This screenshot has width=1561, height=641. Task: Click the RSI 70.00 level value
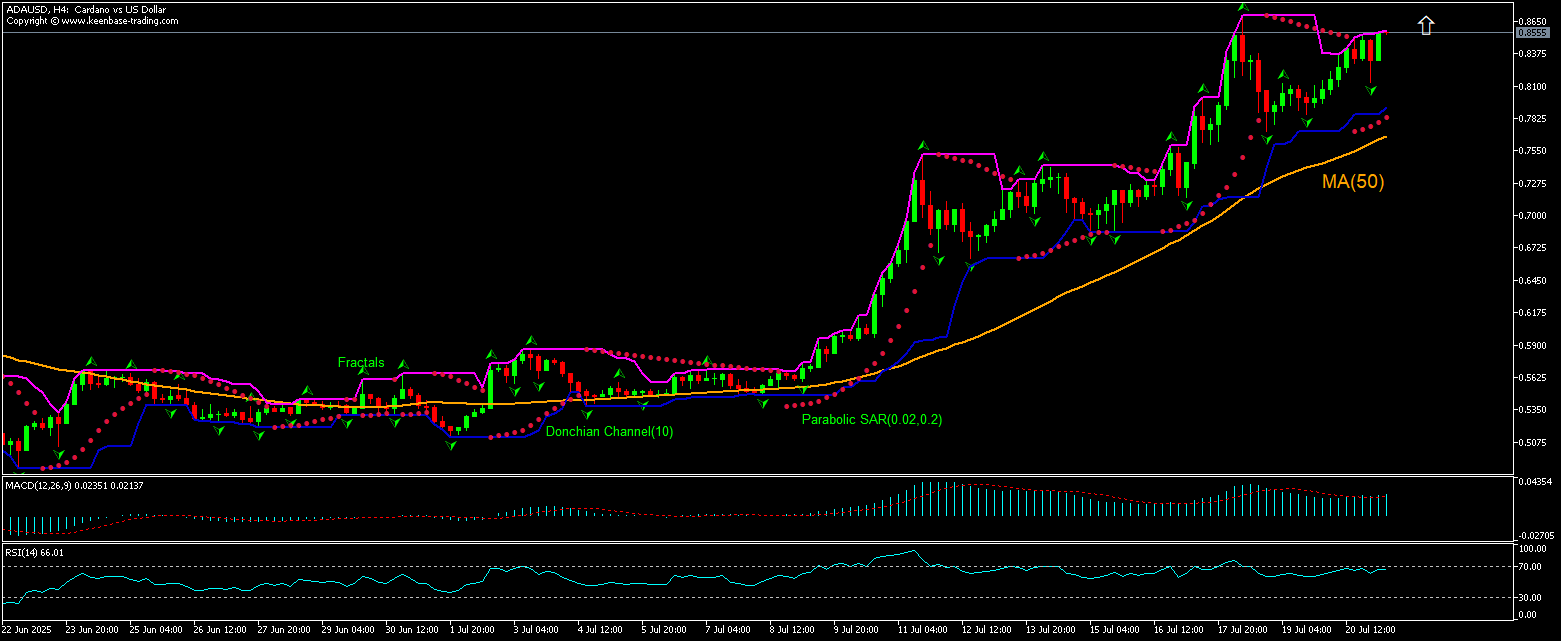click(x=1532, y=568)
